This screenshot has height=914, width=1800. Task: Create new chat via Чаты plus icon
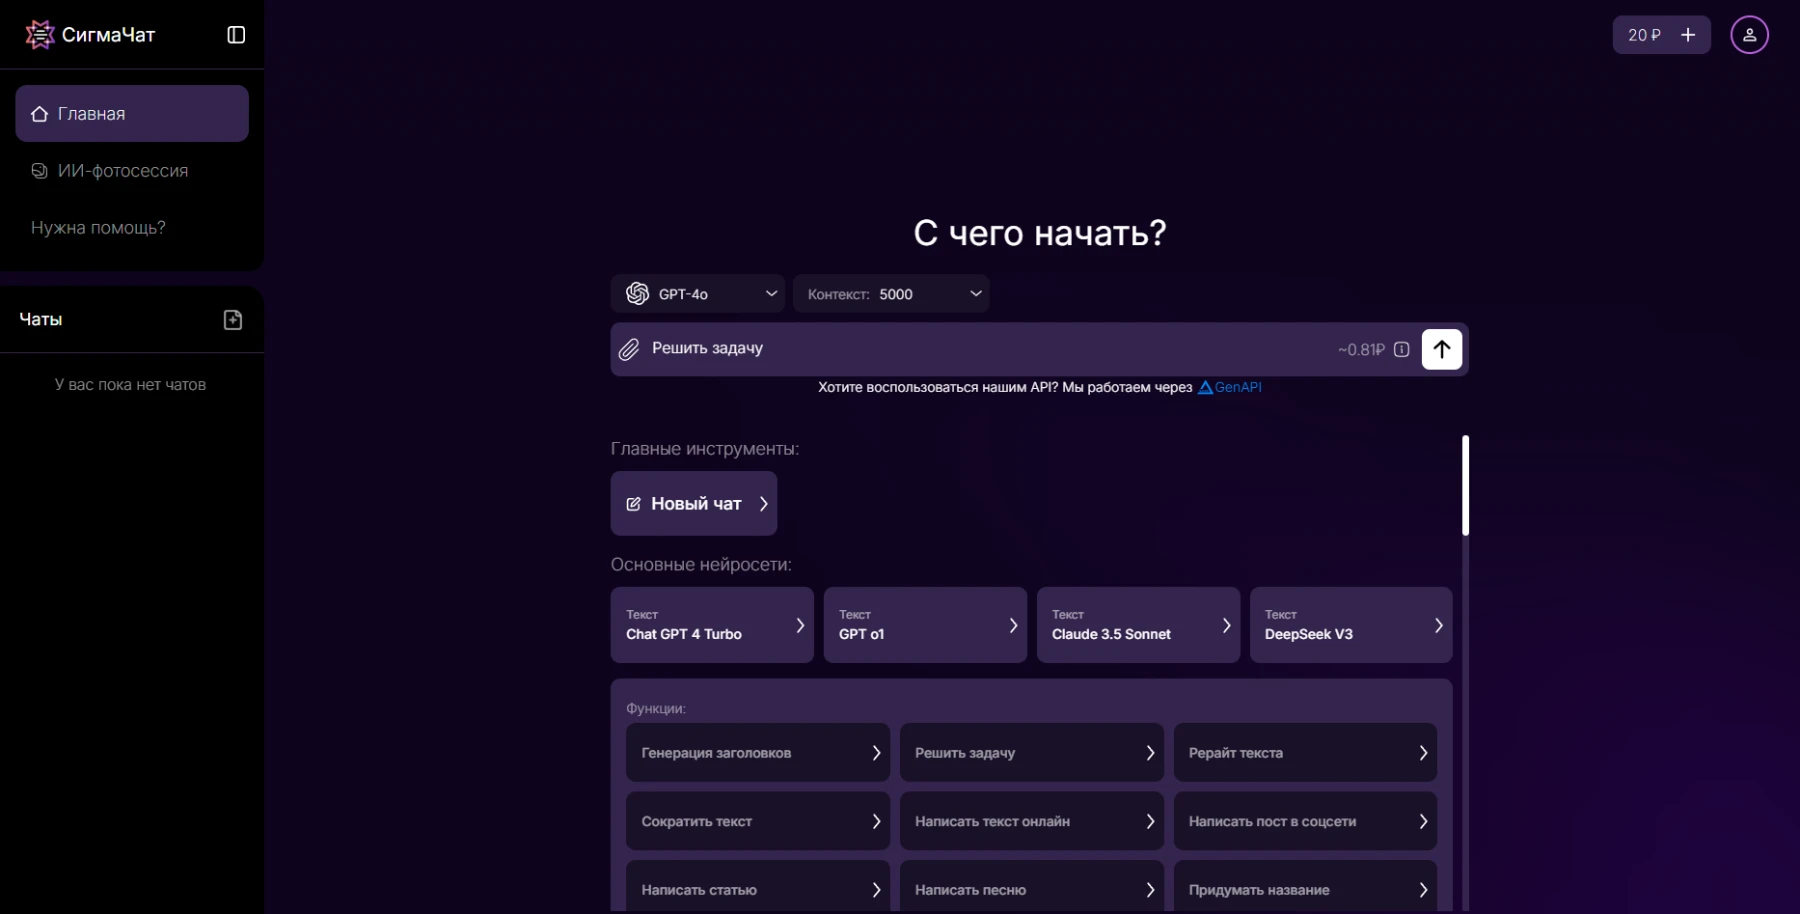233,320
